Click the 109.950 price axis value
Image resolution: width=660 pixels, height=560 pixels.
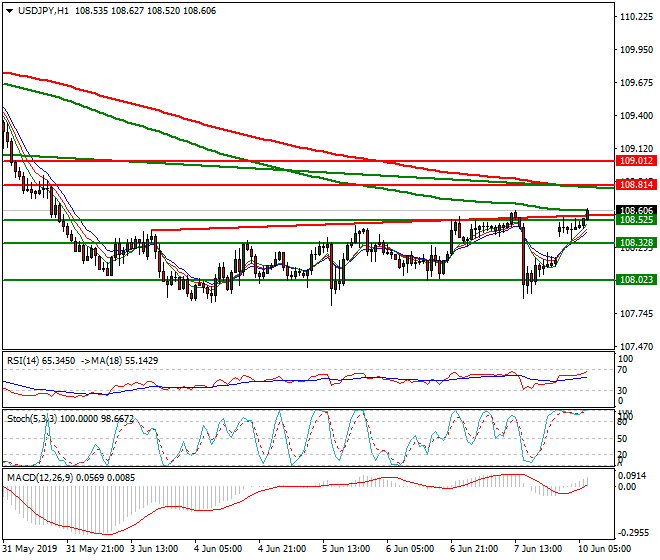coord(636,50)
